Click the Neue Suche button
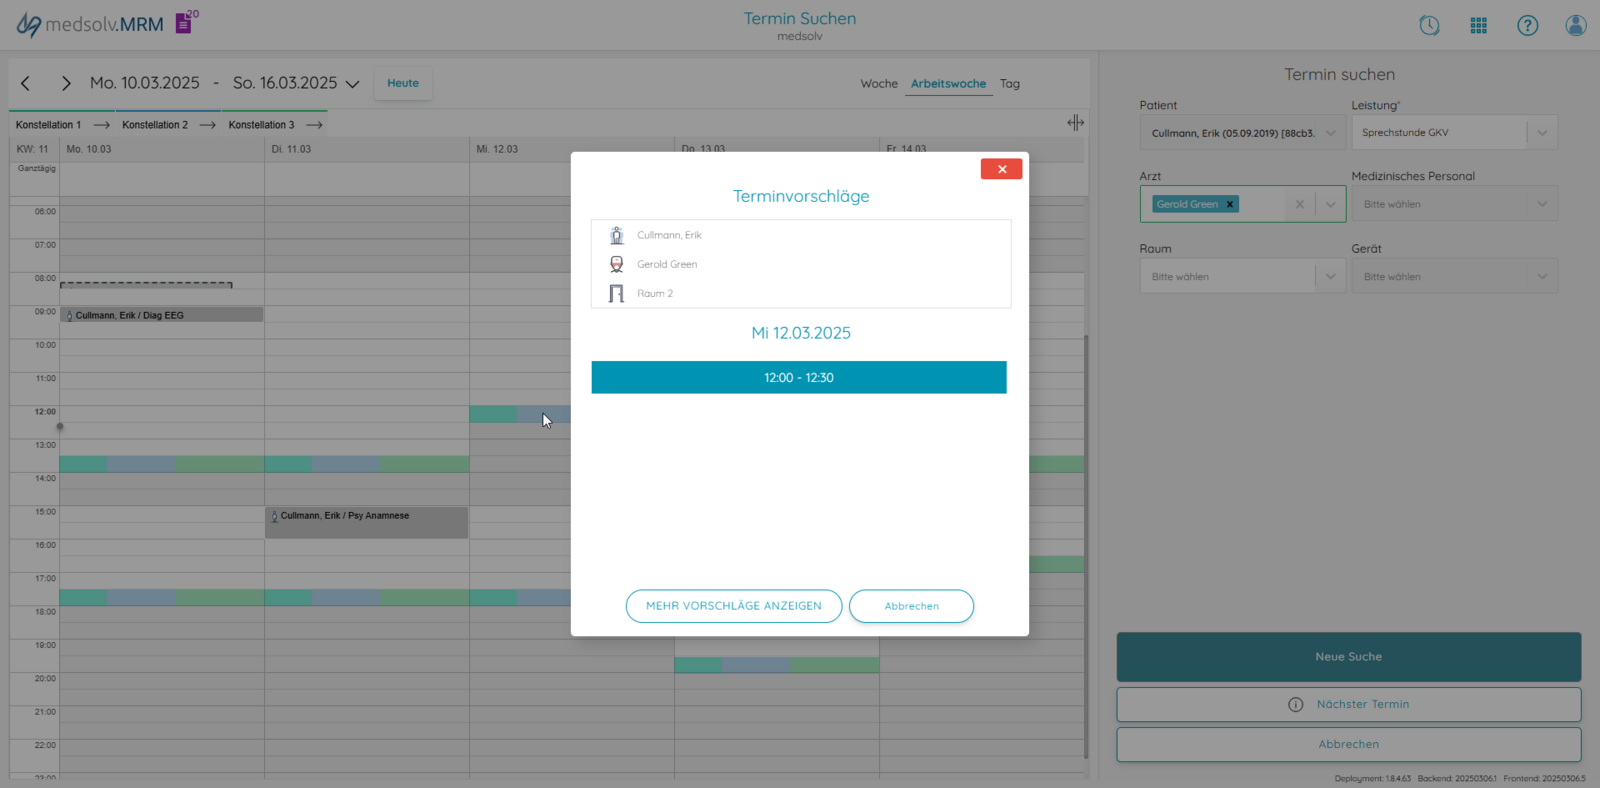The width and height of the screenshot is (1600, 788). tap(1348, 657)
